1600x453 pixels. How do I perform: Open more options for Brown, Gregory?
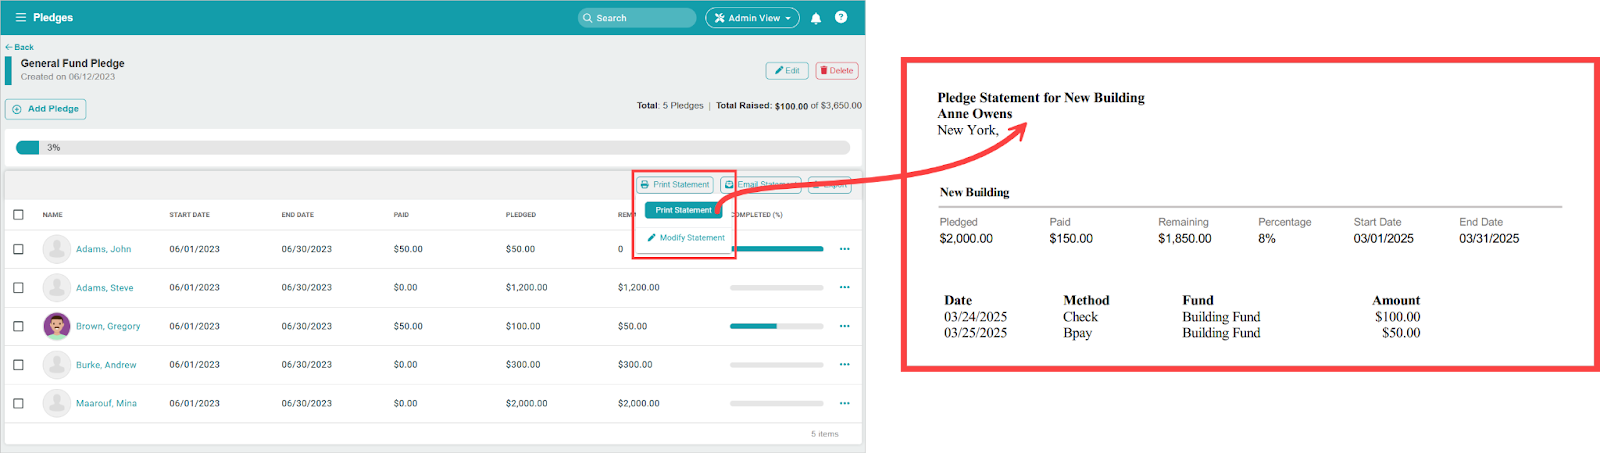pyautogui.click(x=844, y=326)
